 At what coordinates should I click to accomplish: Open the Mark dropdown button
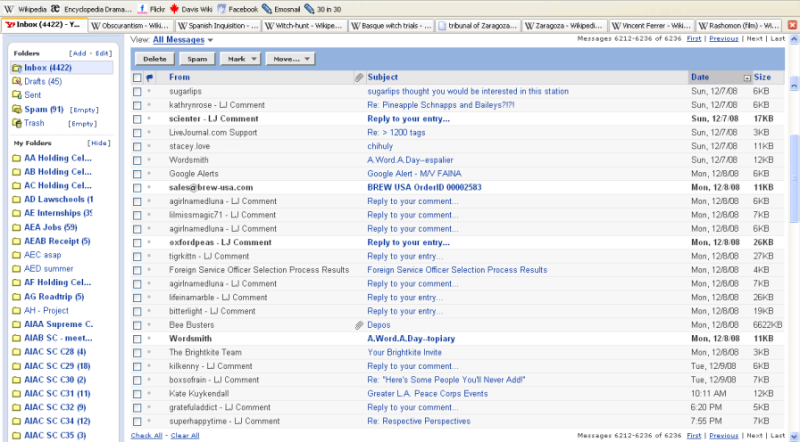[240, 59]
